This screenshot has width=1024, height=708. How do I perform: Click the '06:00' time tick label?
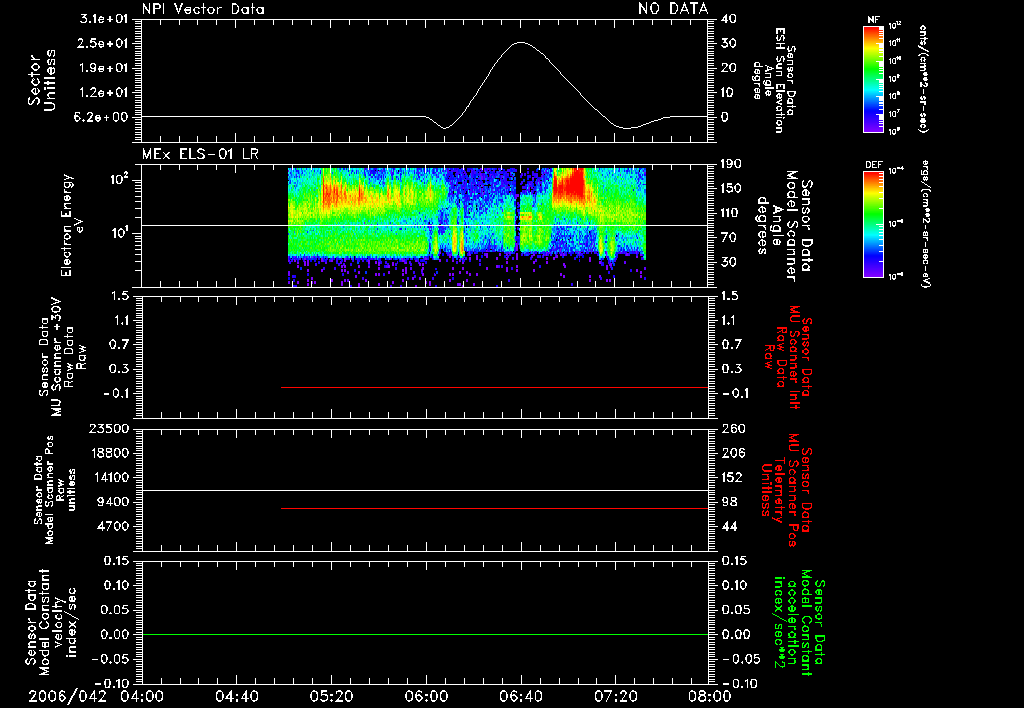click(x=426, y=696)
